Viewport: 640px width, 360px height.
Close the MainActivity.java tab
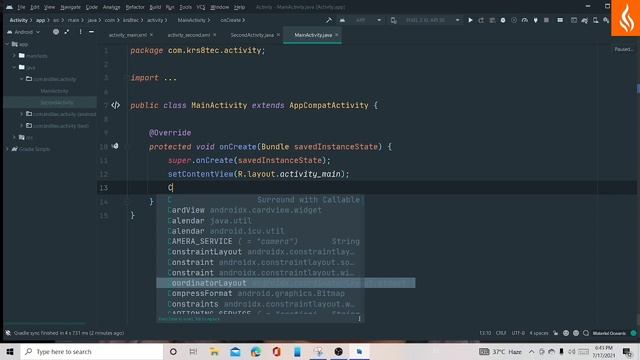click(x=337, y=35)
